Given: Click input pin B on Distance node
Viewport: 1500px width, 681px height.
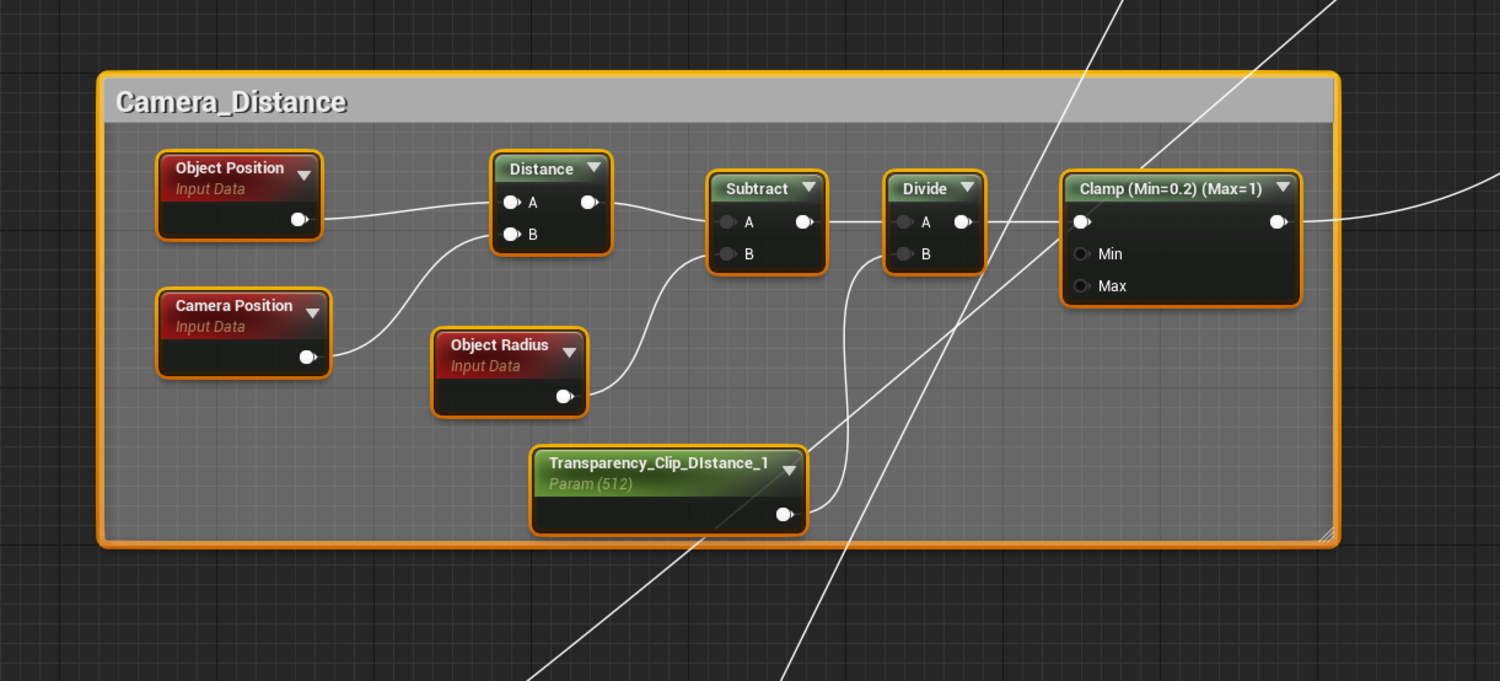Looking at the screenshot, I should coord(511,234).
